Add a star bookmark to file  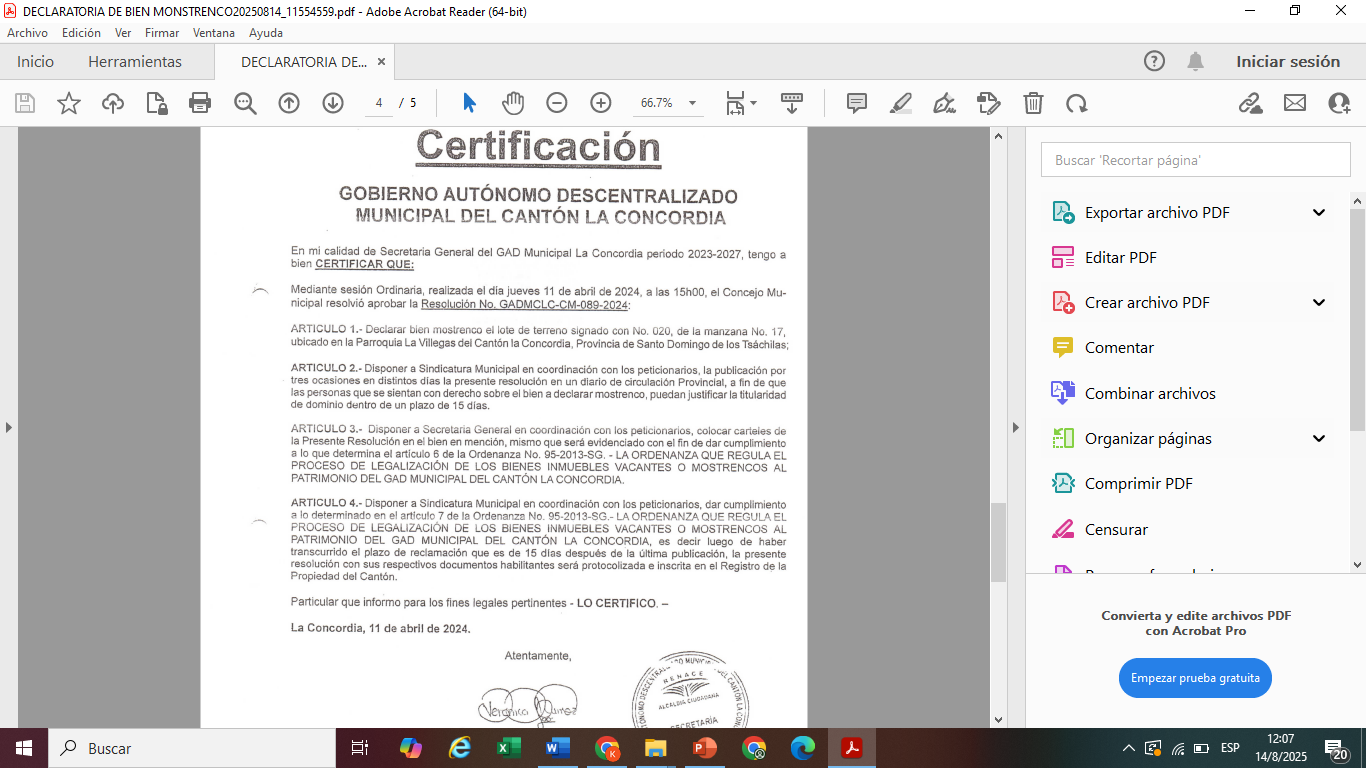click(69, 103)
